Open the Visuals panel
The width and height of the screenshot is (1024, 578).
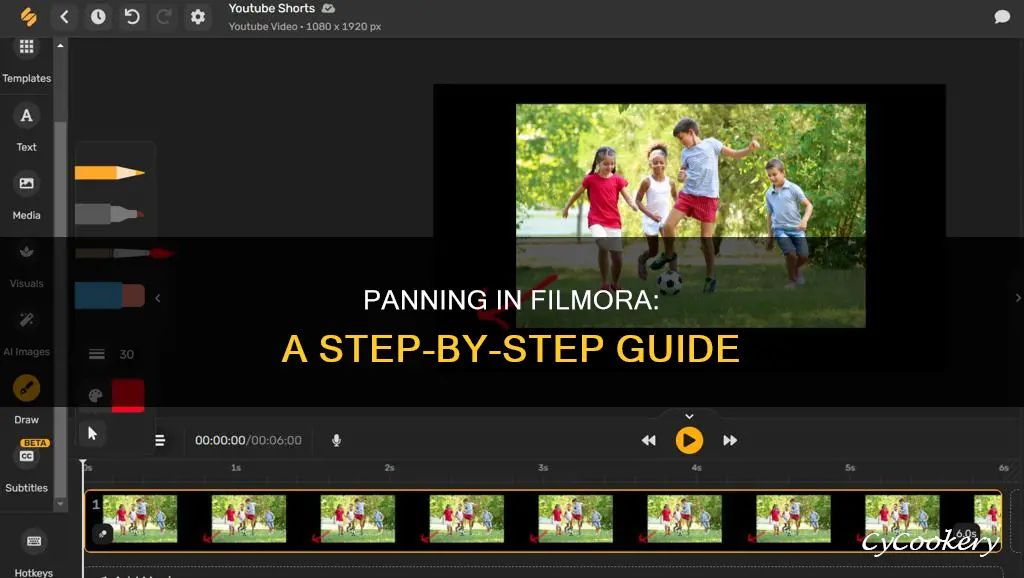point(26,265)
